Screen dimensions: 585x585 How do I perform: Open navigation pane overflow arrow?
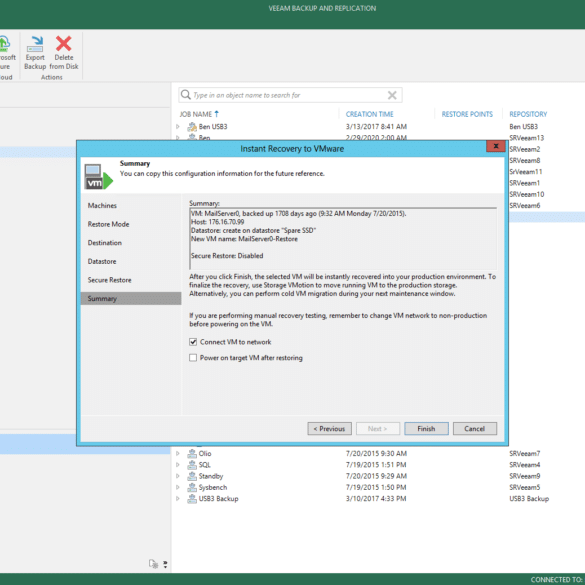coord(165,564)
